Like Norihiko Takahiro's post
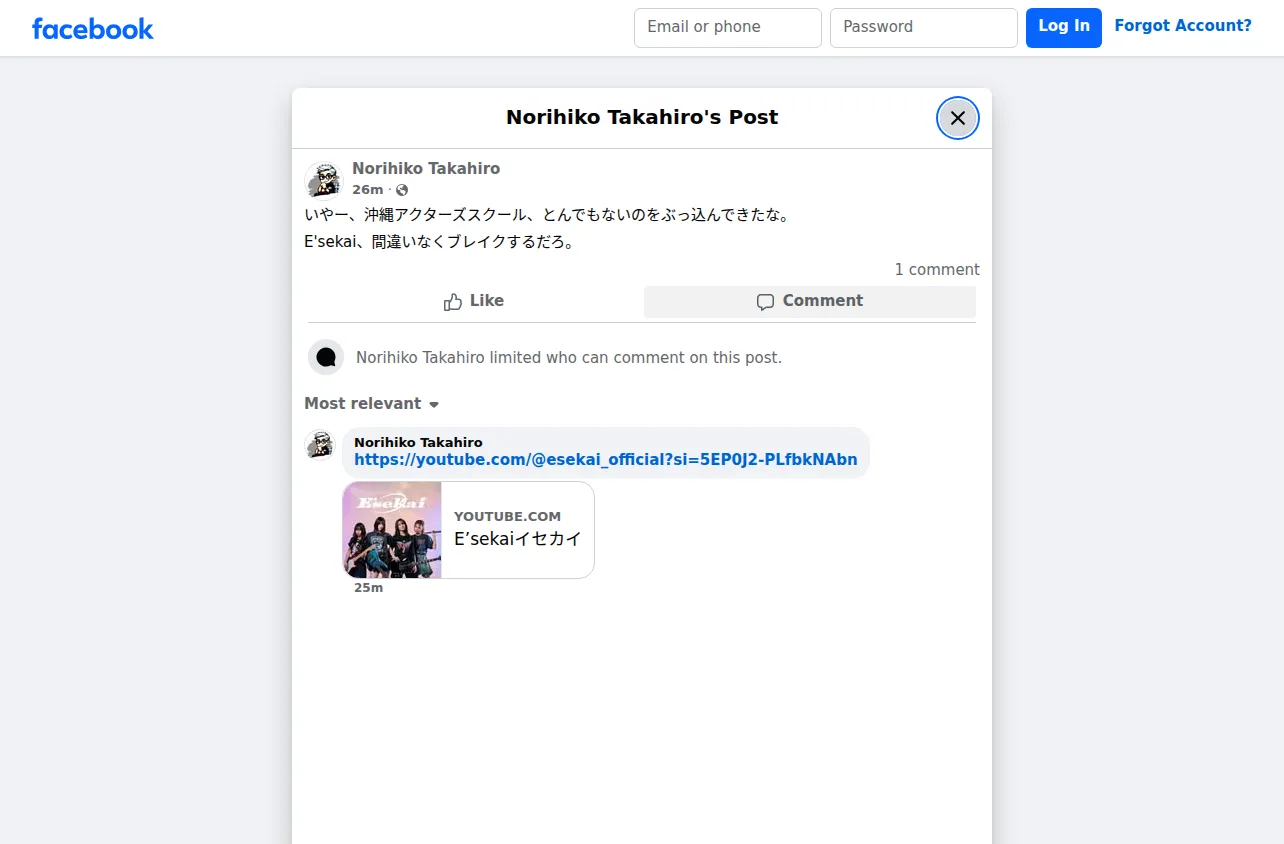Viewport: 1284px width, 844px height. click(474, 301)
